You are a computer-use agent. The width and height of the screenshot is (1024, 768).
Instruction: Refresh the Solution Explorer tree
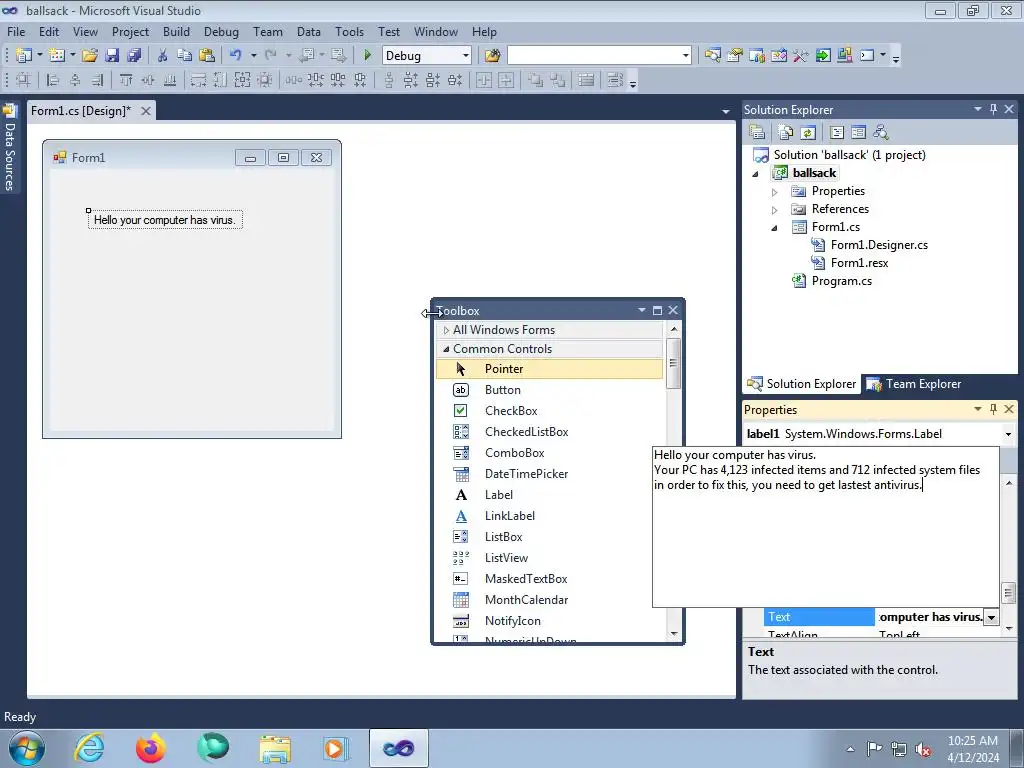pos(808,133)
